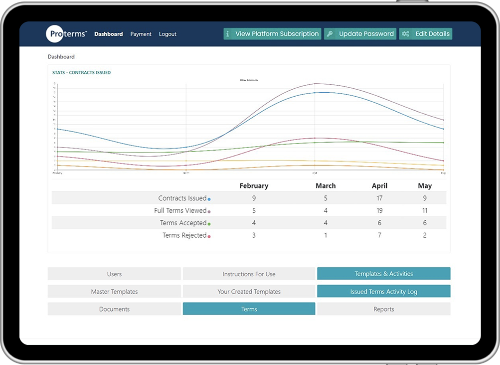Screen dimensions: 500x365
Task: Click the Proterms logo
Action: (x=66, y=34)
